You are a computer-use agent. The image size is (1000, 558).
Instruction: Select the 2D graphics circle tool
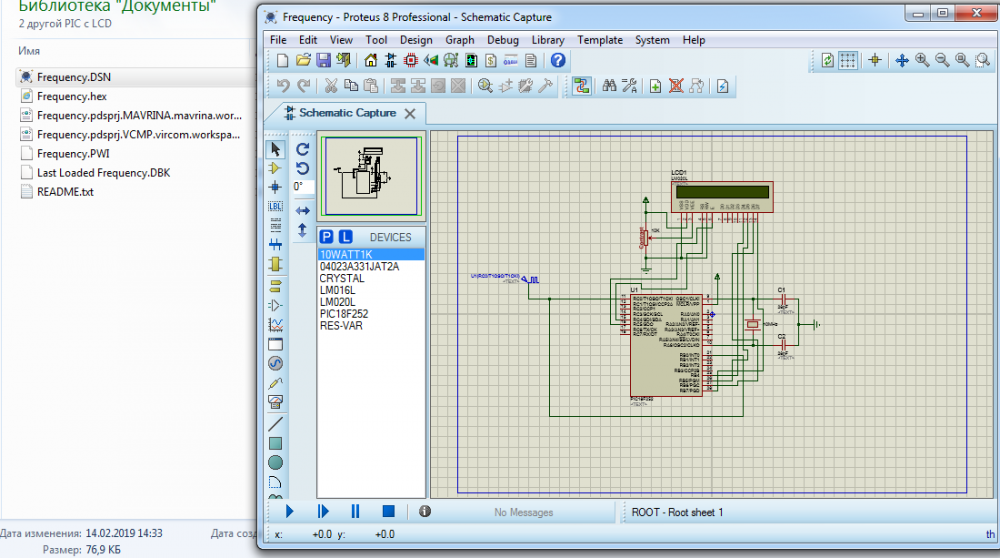click(x=275, y=463)
